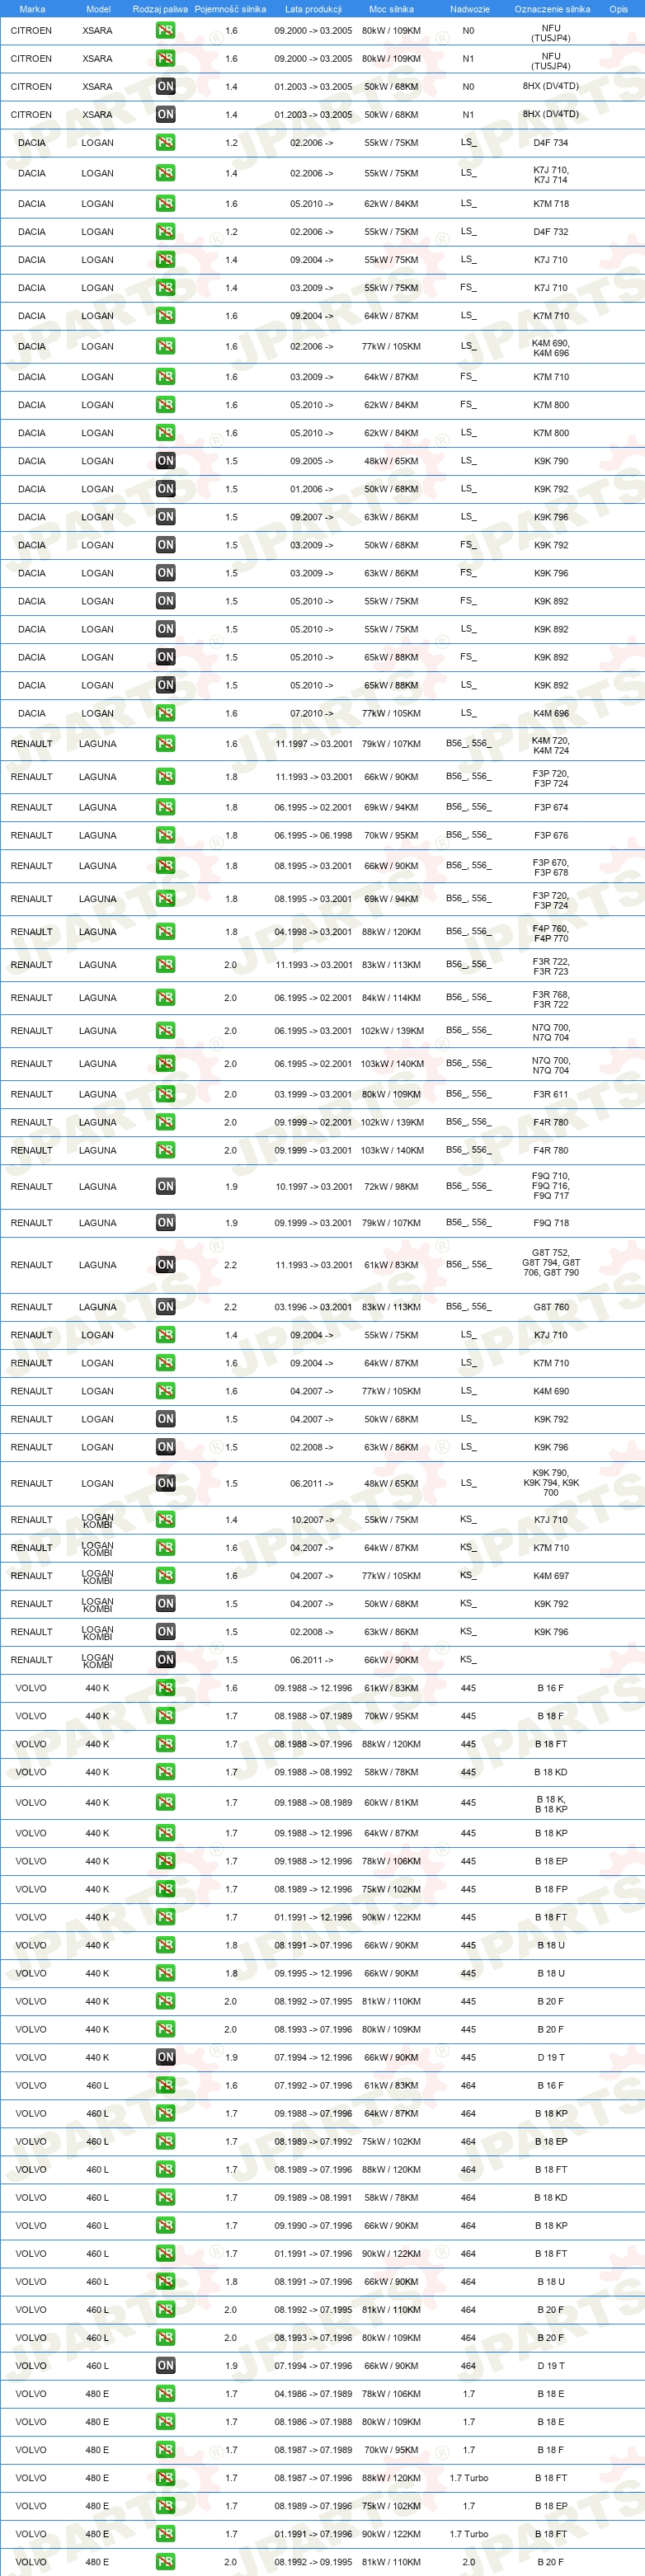Screen dimensions: 645x2576
Task: Click petrol icon in Volvo 440 K B 18 KD row
Action: tap(165, 1772)
